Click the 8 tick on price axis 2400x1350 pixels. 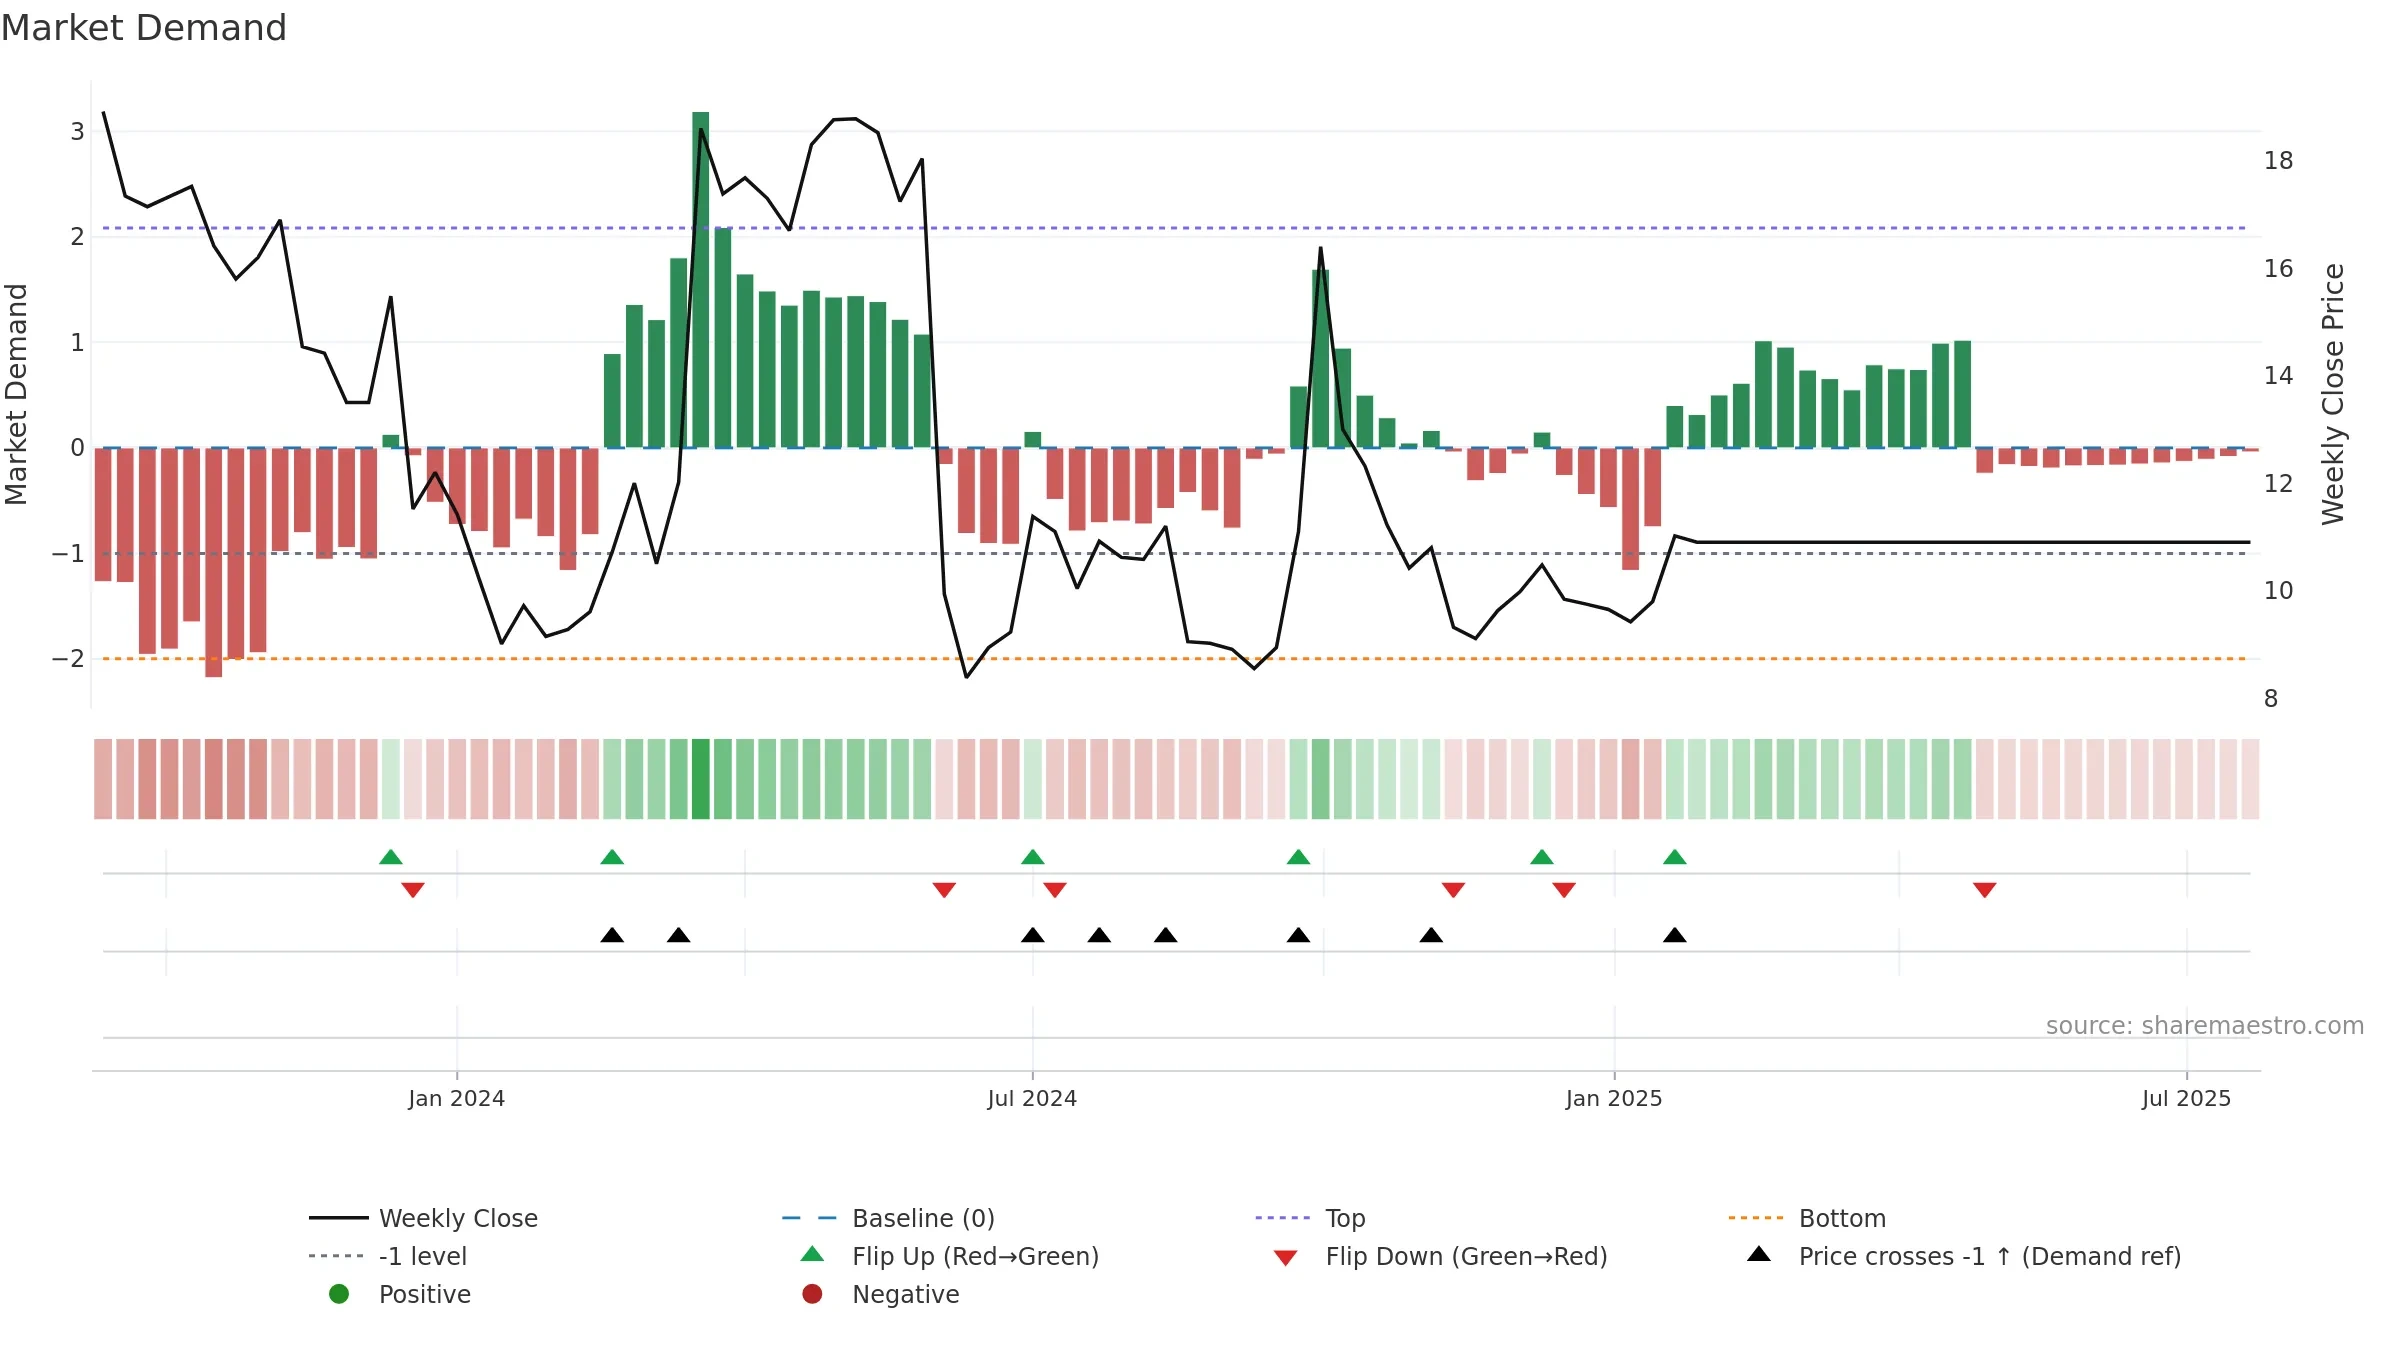2271,698
